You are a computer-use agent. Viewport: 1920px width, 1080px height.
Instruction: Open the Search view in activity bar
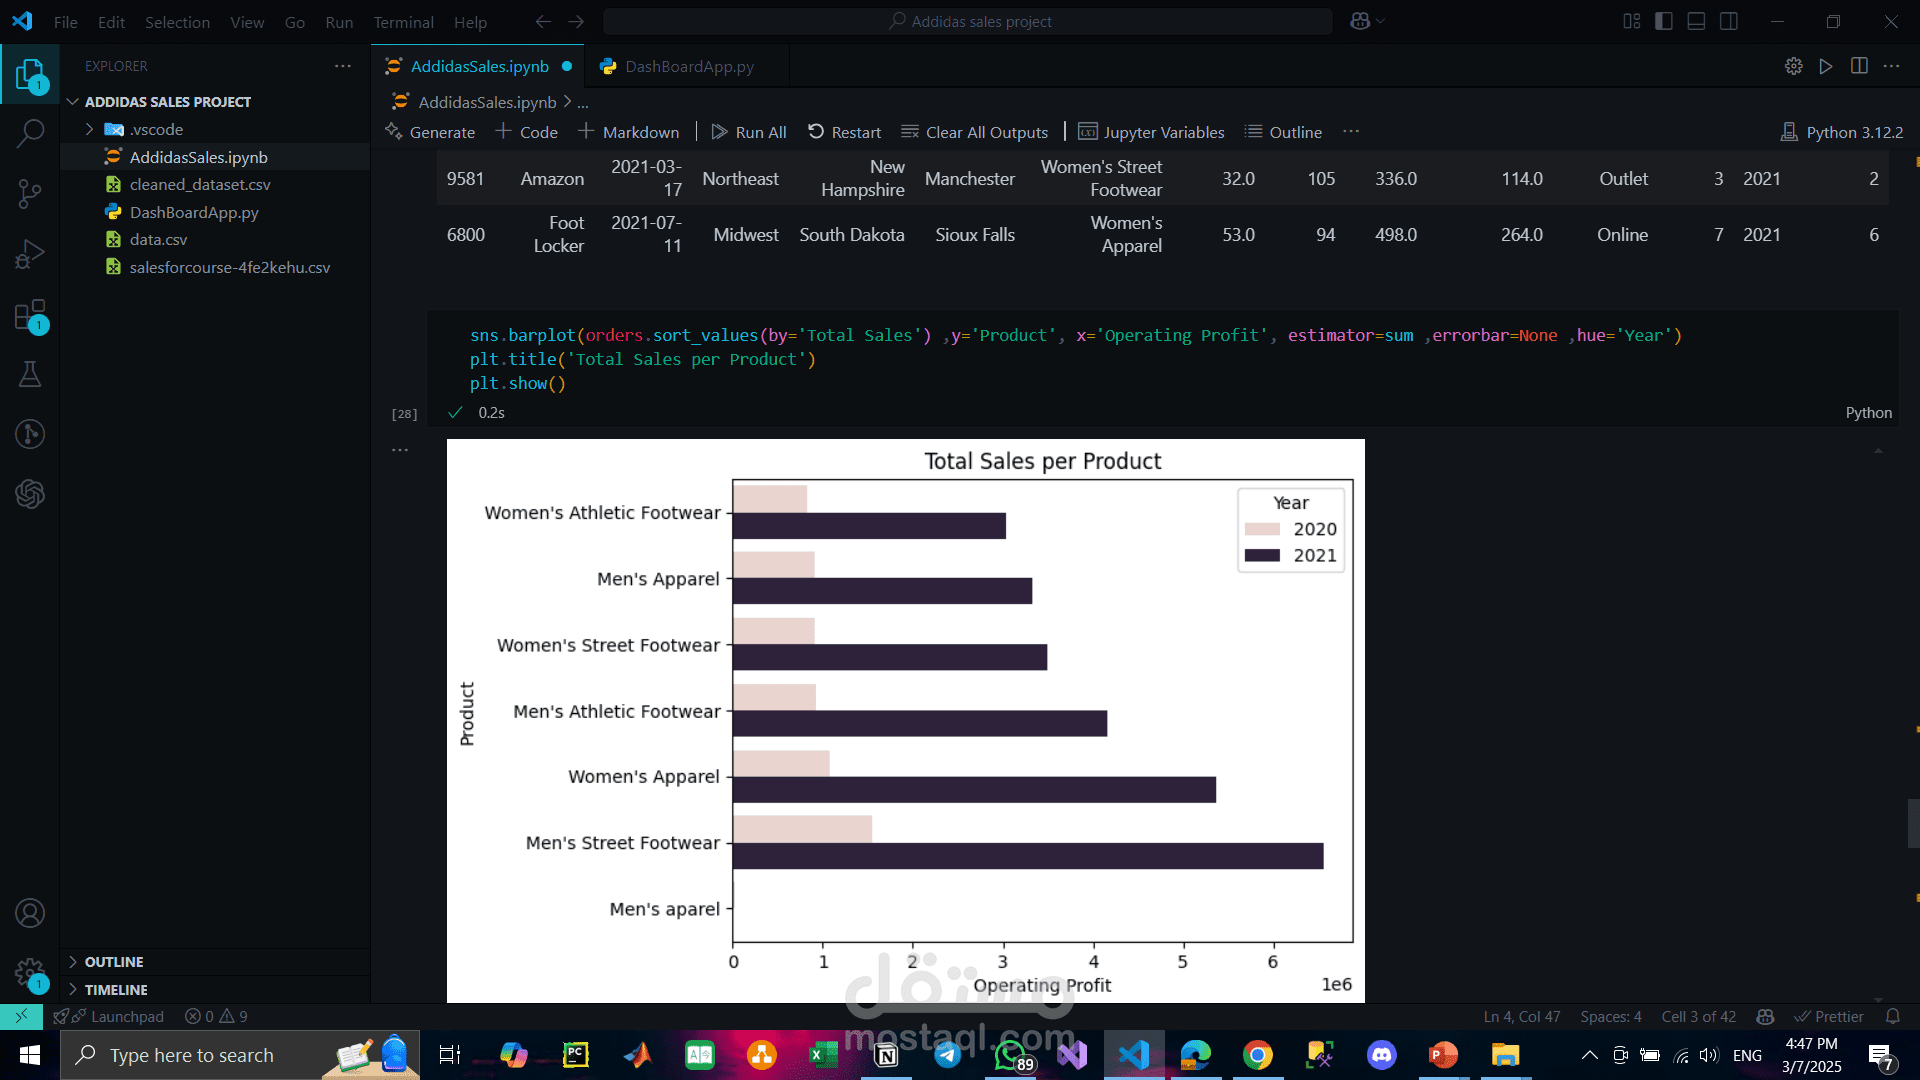coord(30,133)
